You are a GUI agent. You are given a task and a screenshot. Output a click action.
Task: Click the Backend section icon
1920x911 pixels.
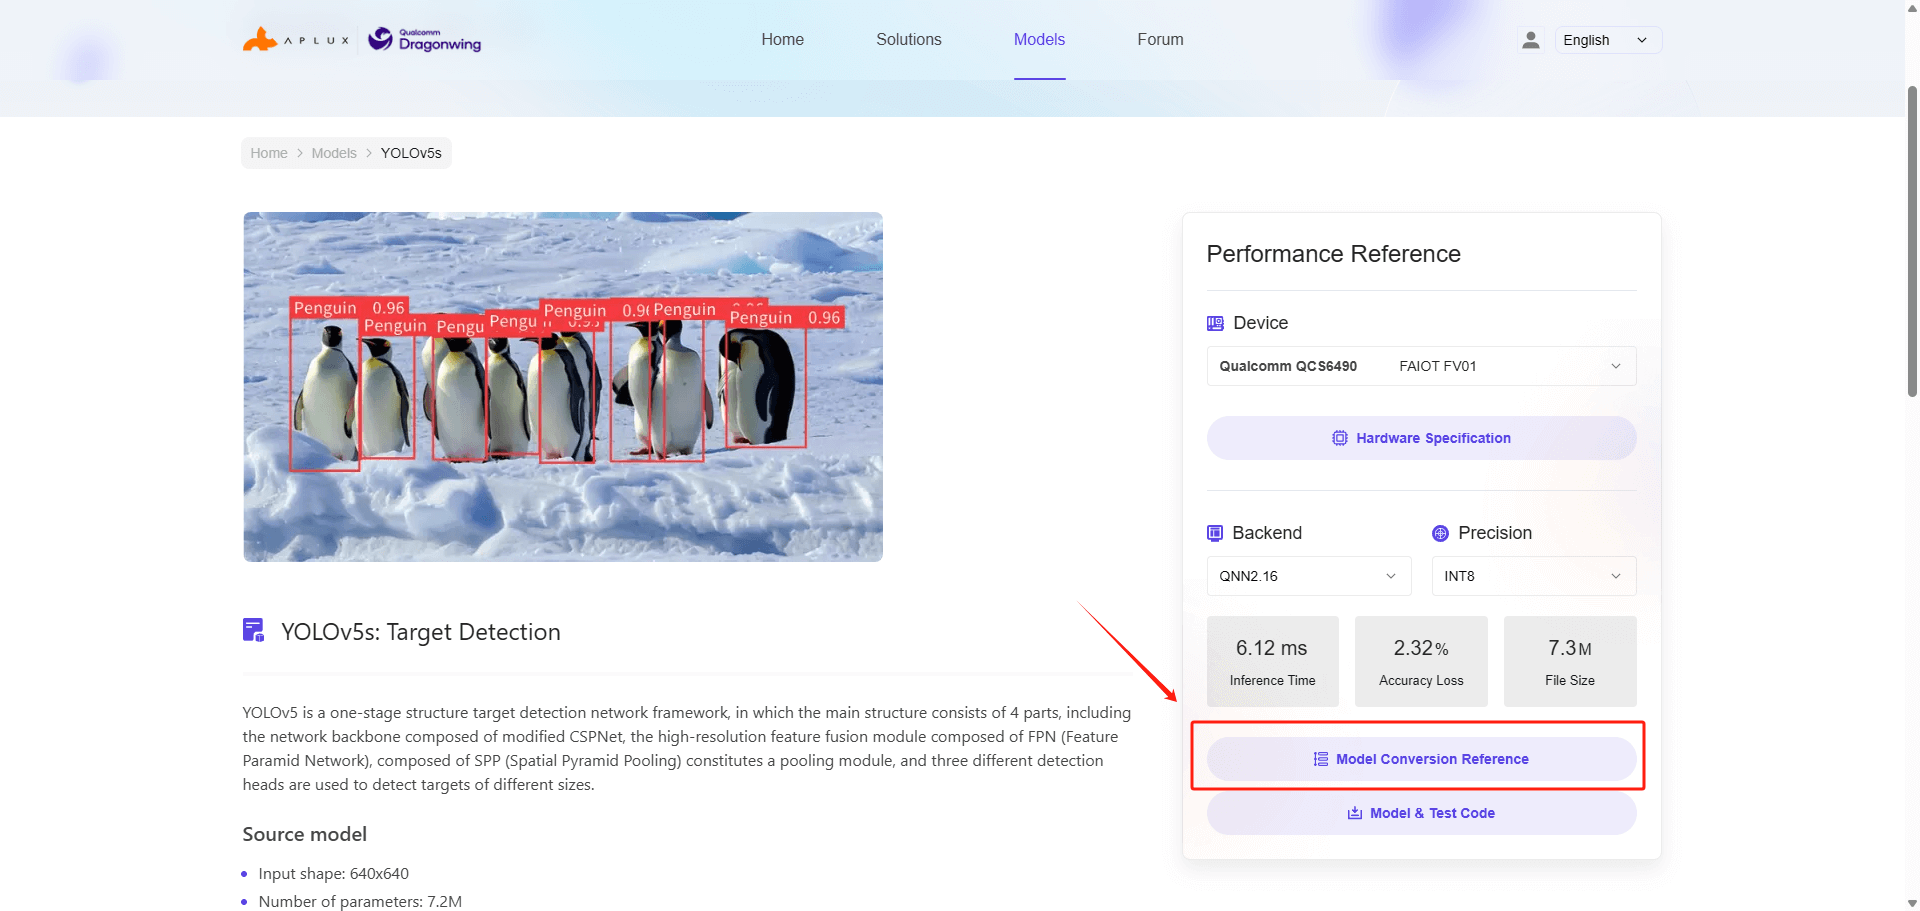(1215, 533)
